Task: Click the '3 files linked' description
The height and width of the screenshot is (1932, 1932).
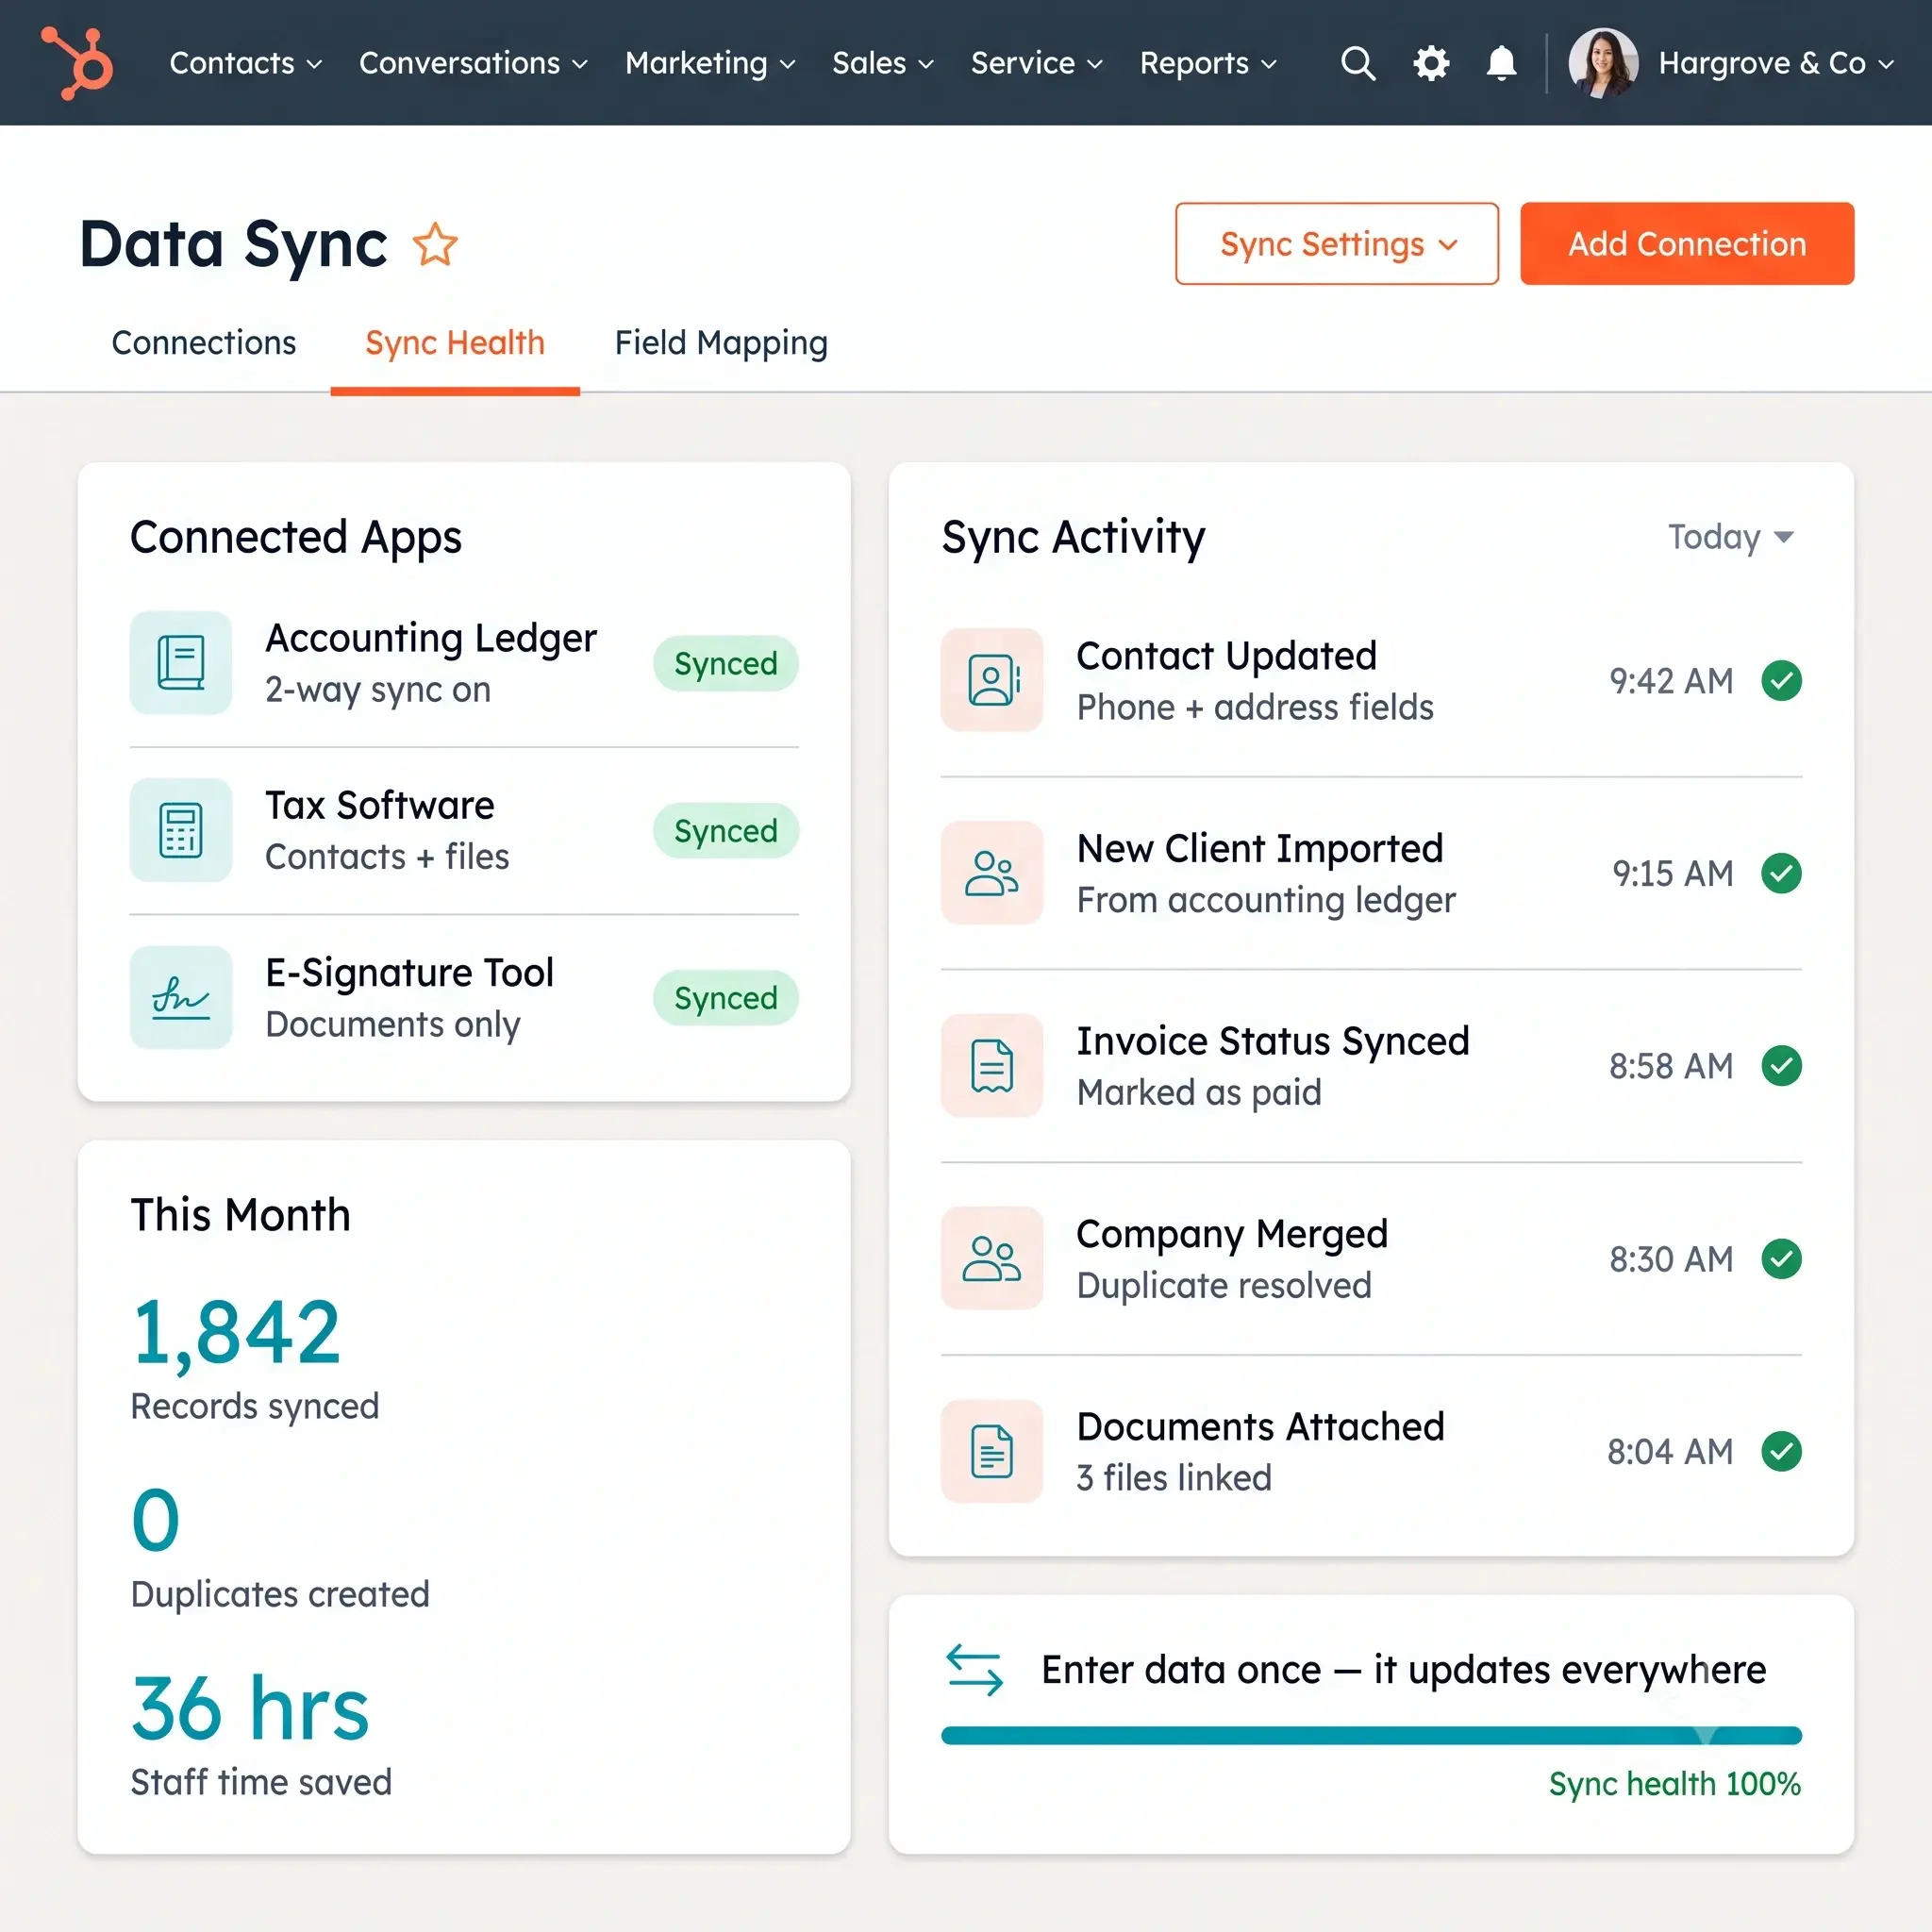Action: coord(1174,1478)
